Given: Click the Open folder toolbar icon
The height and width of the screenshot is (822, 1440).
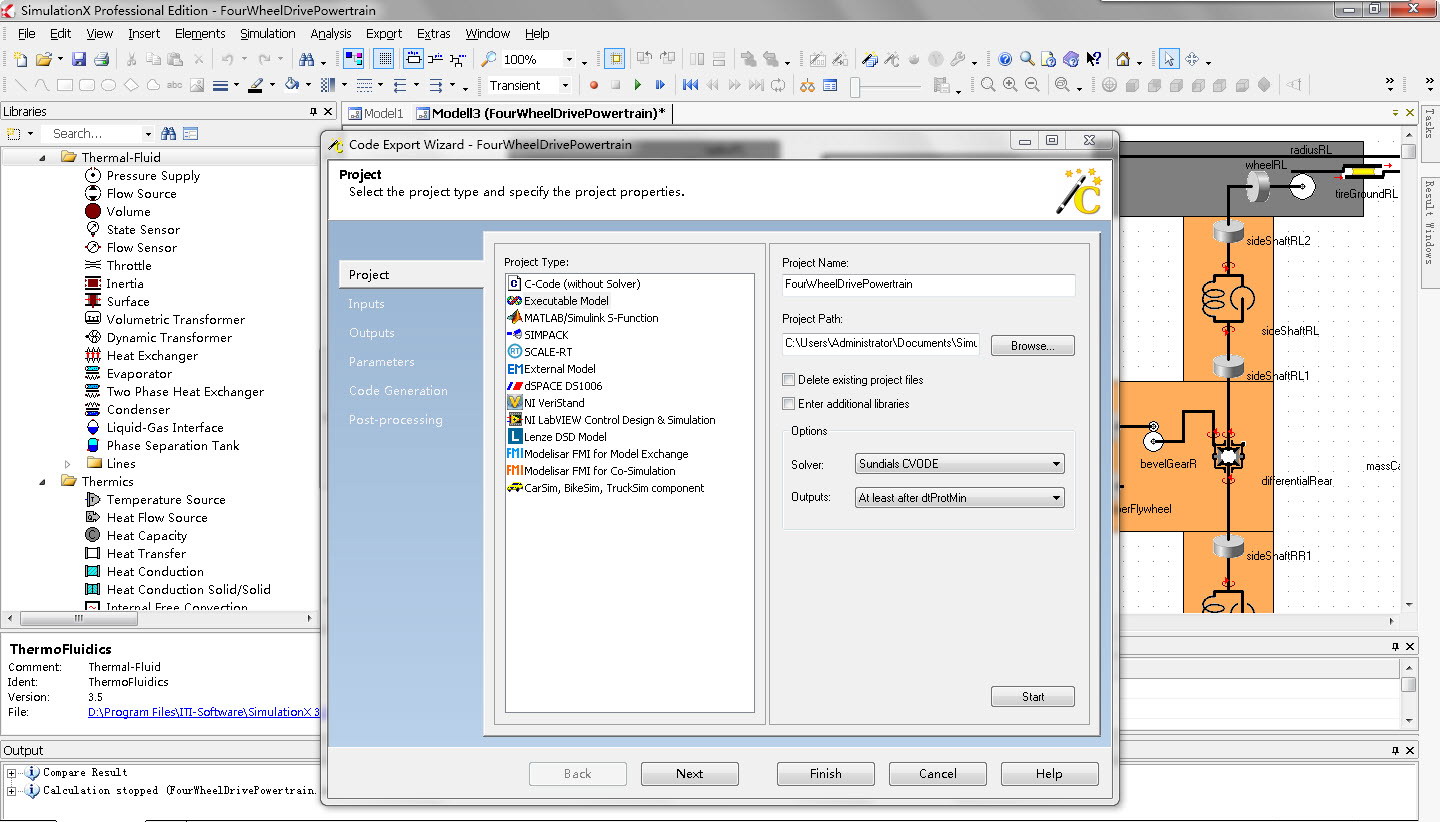Looking at the screenshot, I should [x=43, y=60].
